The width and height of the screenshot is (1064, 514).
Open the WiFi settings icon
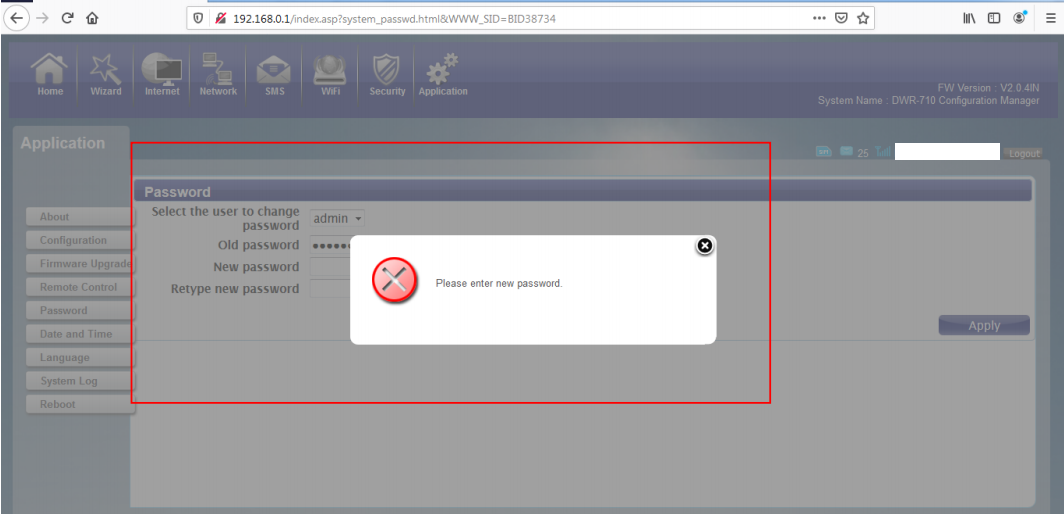330,75
